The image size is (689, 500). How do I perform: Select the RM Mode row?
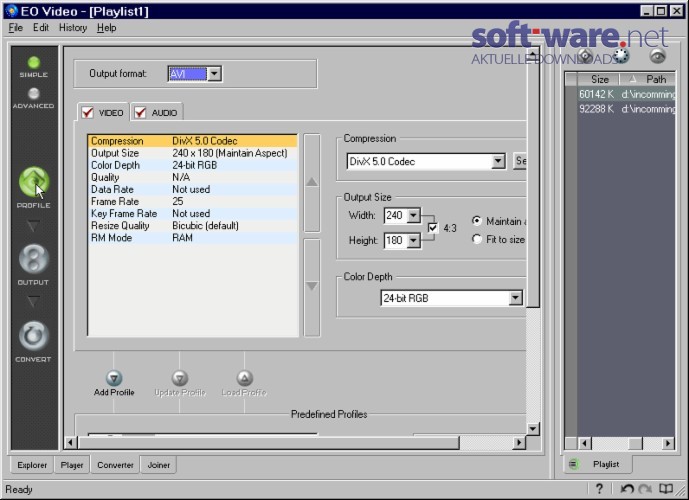pyautogui.click(x=192, y=237)
